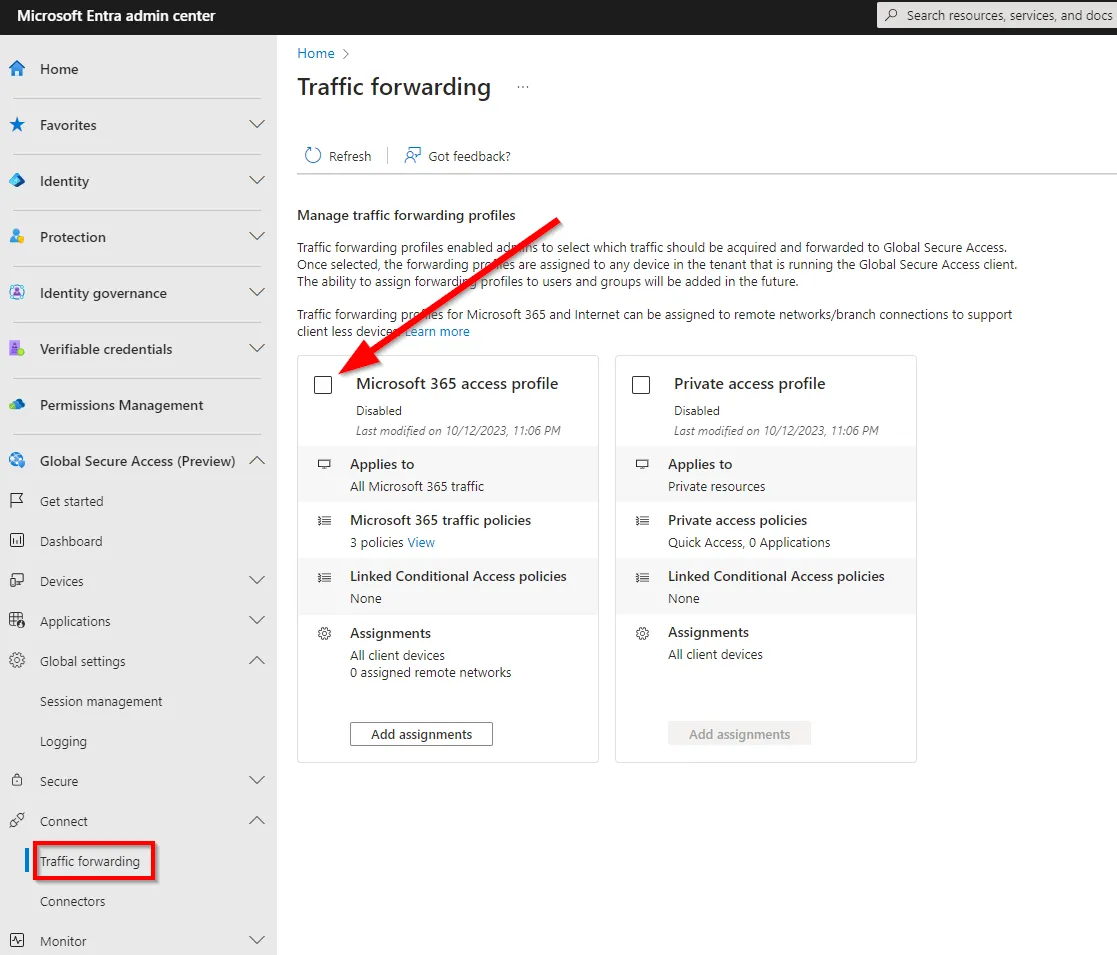Open the Connectors menu item
Viewport: 1117px width, 955px height.
pos(73,901)
